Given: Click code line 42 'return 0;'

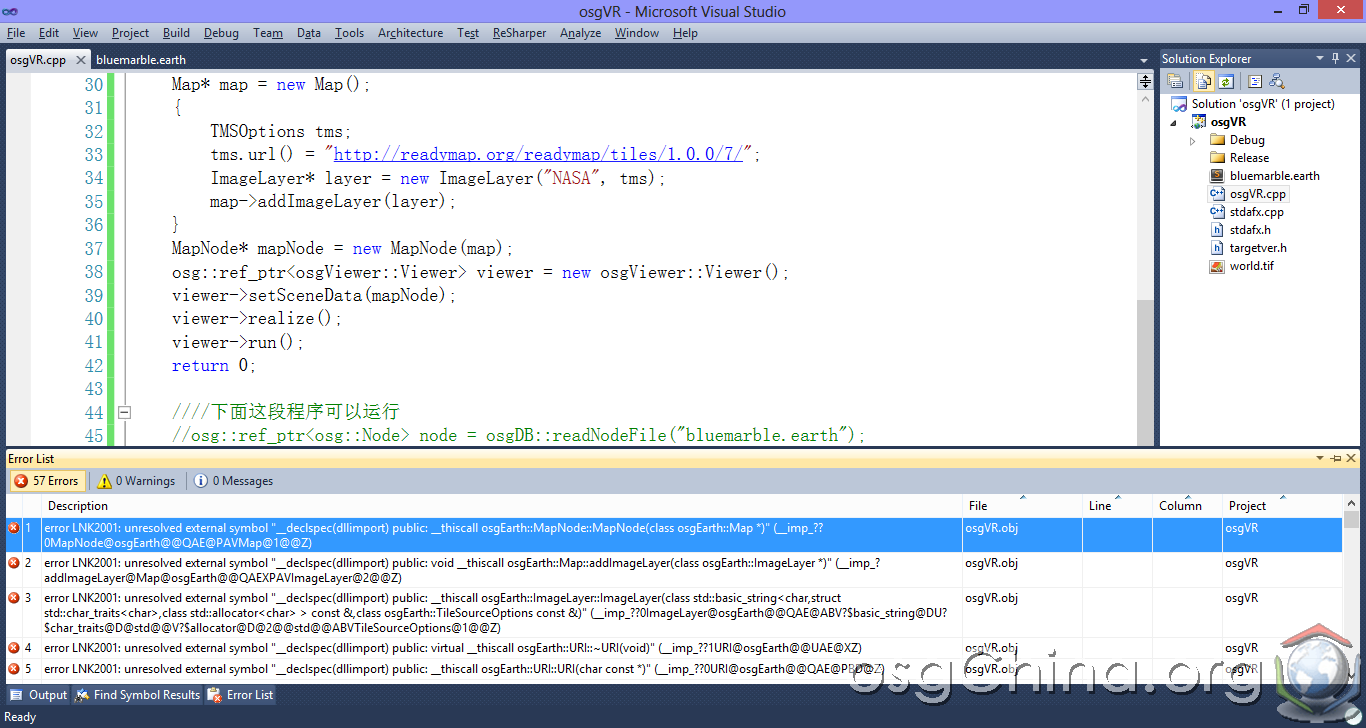Looking at the screenshot, I should 214,366.
